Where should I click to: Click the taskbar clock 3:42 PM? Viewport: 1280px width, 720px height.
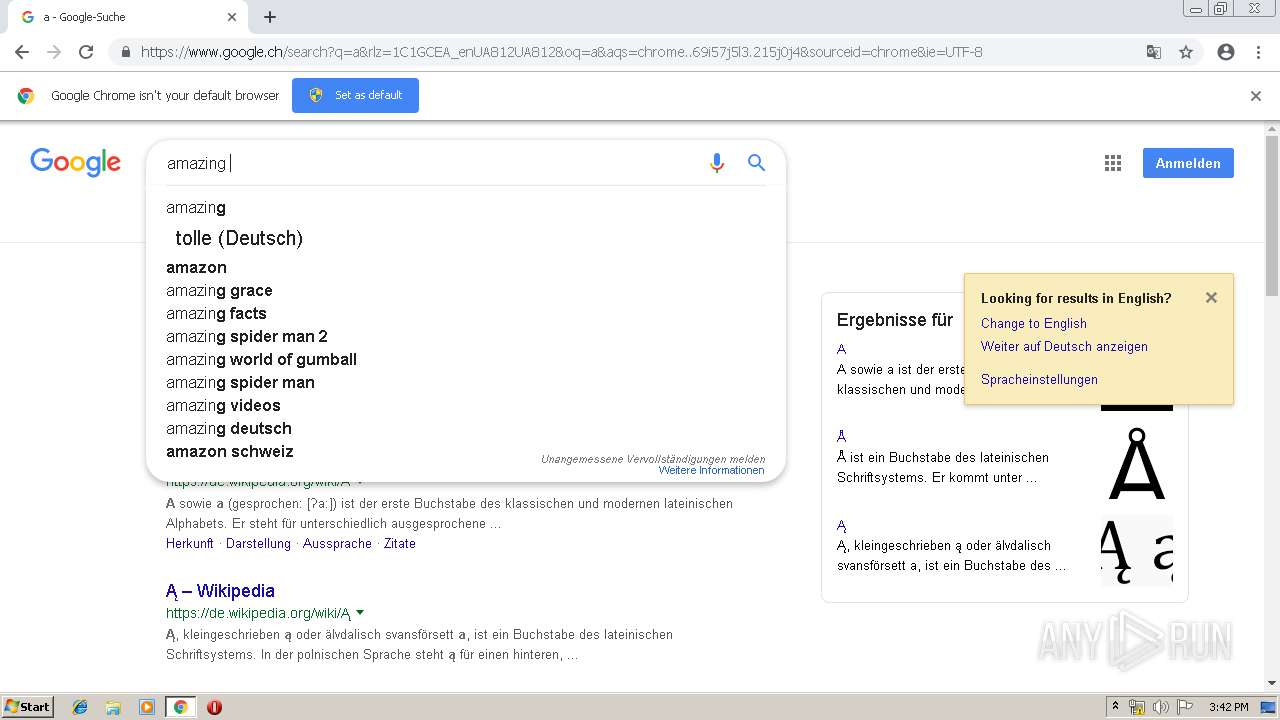(1228, 707)
